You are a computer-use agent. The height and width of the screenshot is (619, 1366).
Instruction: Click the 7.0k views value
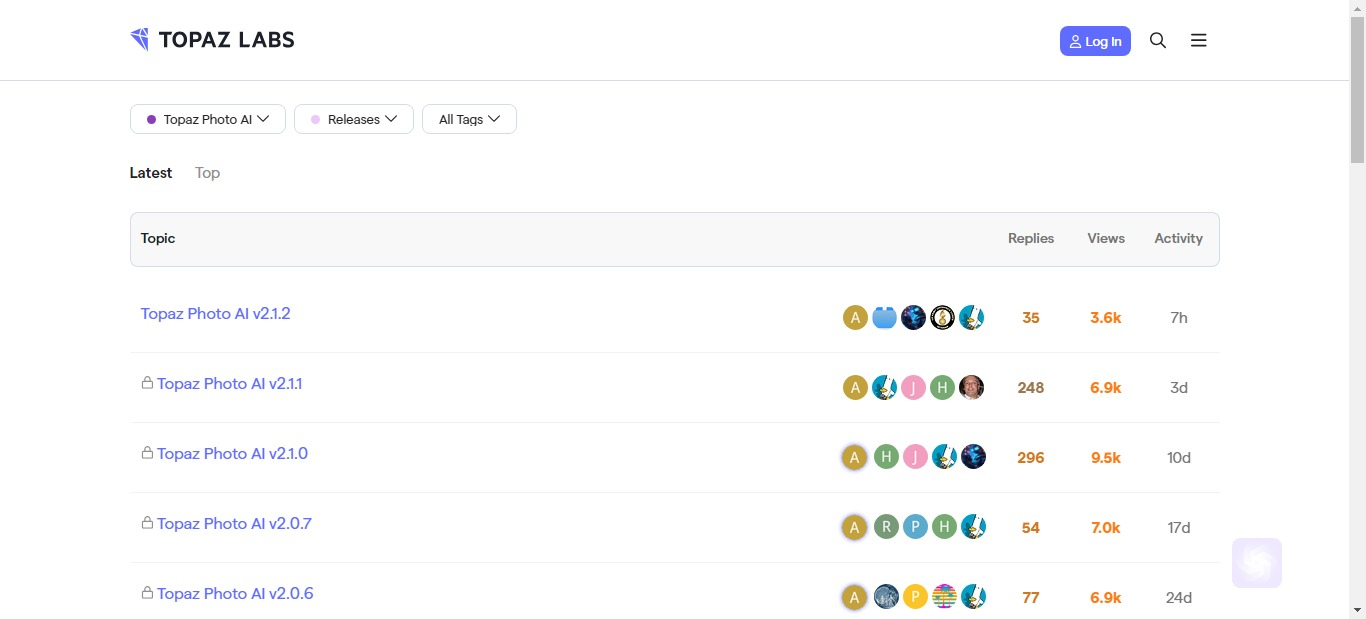[x=1106, y=528]
